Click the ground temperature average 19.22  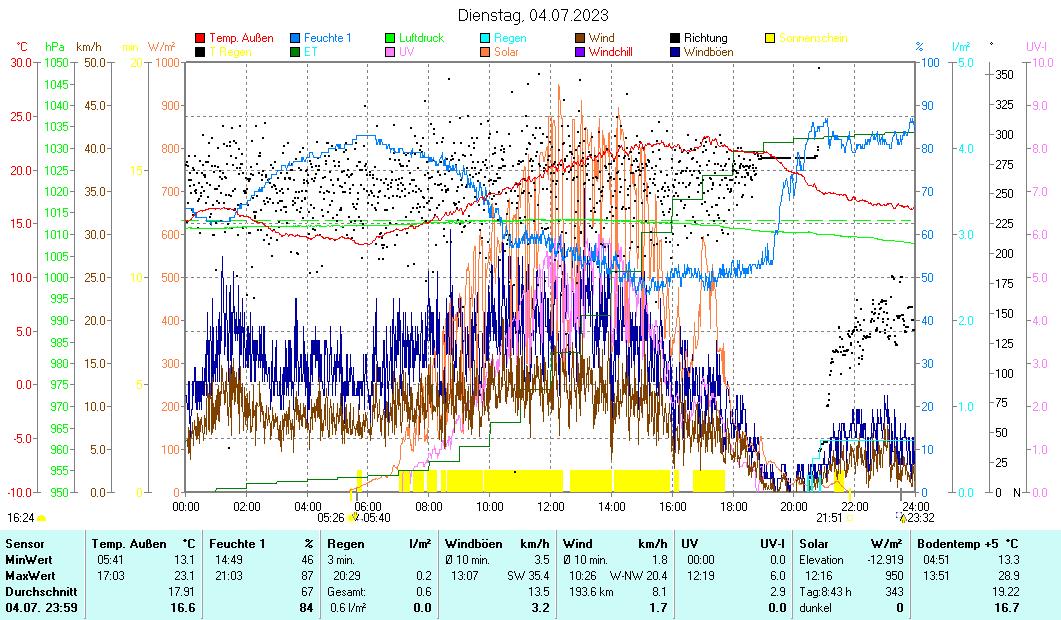pos(1006,592)
